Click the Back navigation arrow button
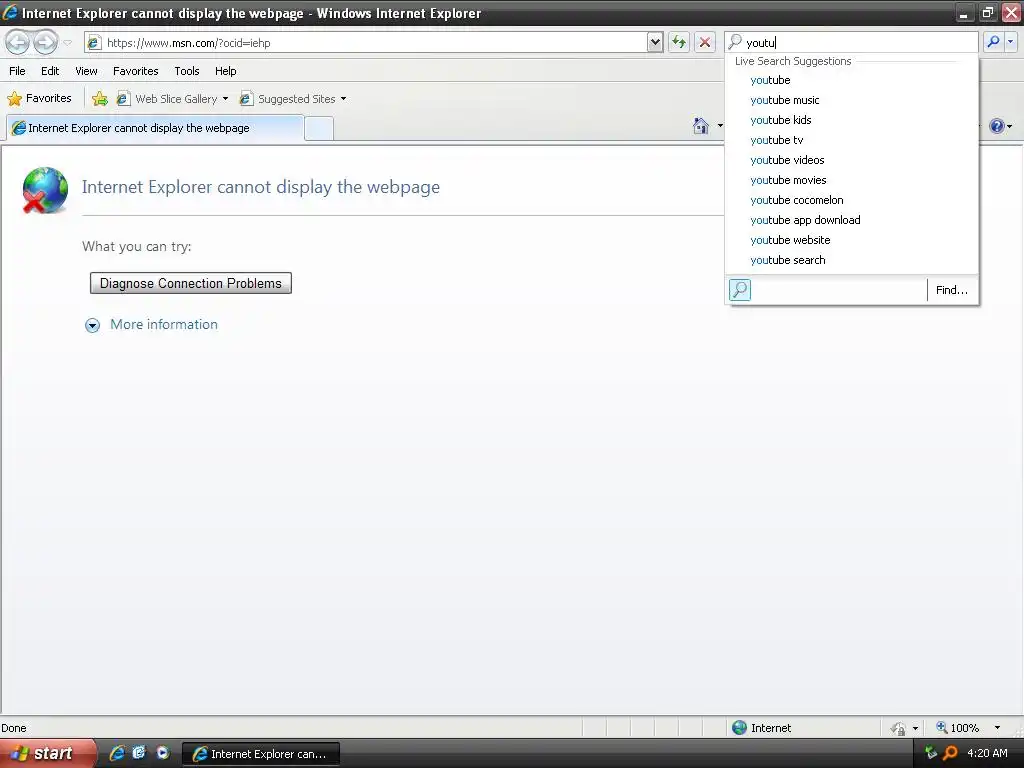The height and width of the screenshot is (768, 1024). click(x=18, y=42)
